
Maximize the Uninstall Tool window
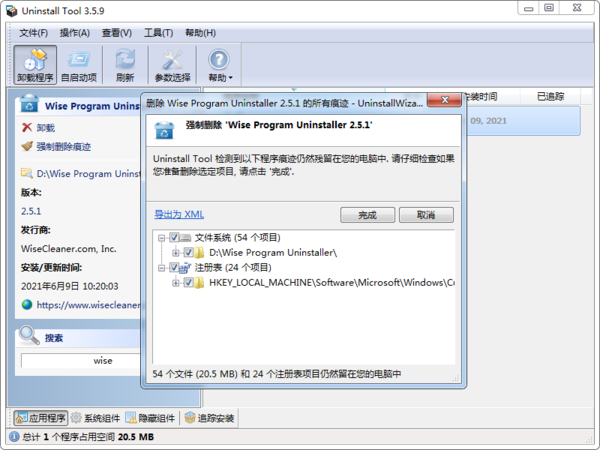pos(549,8)
